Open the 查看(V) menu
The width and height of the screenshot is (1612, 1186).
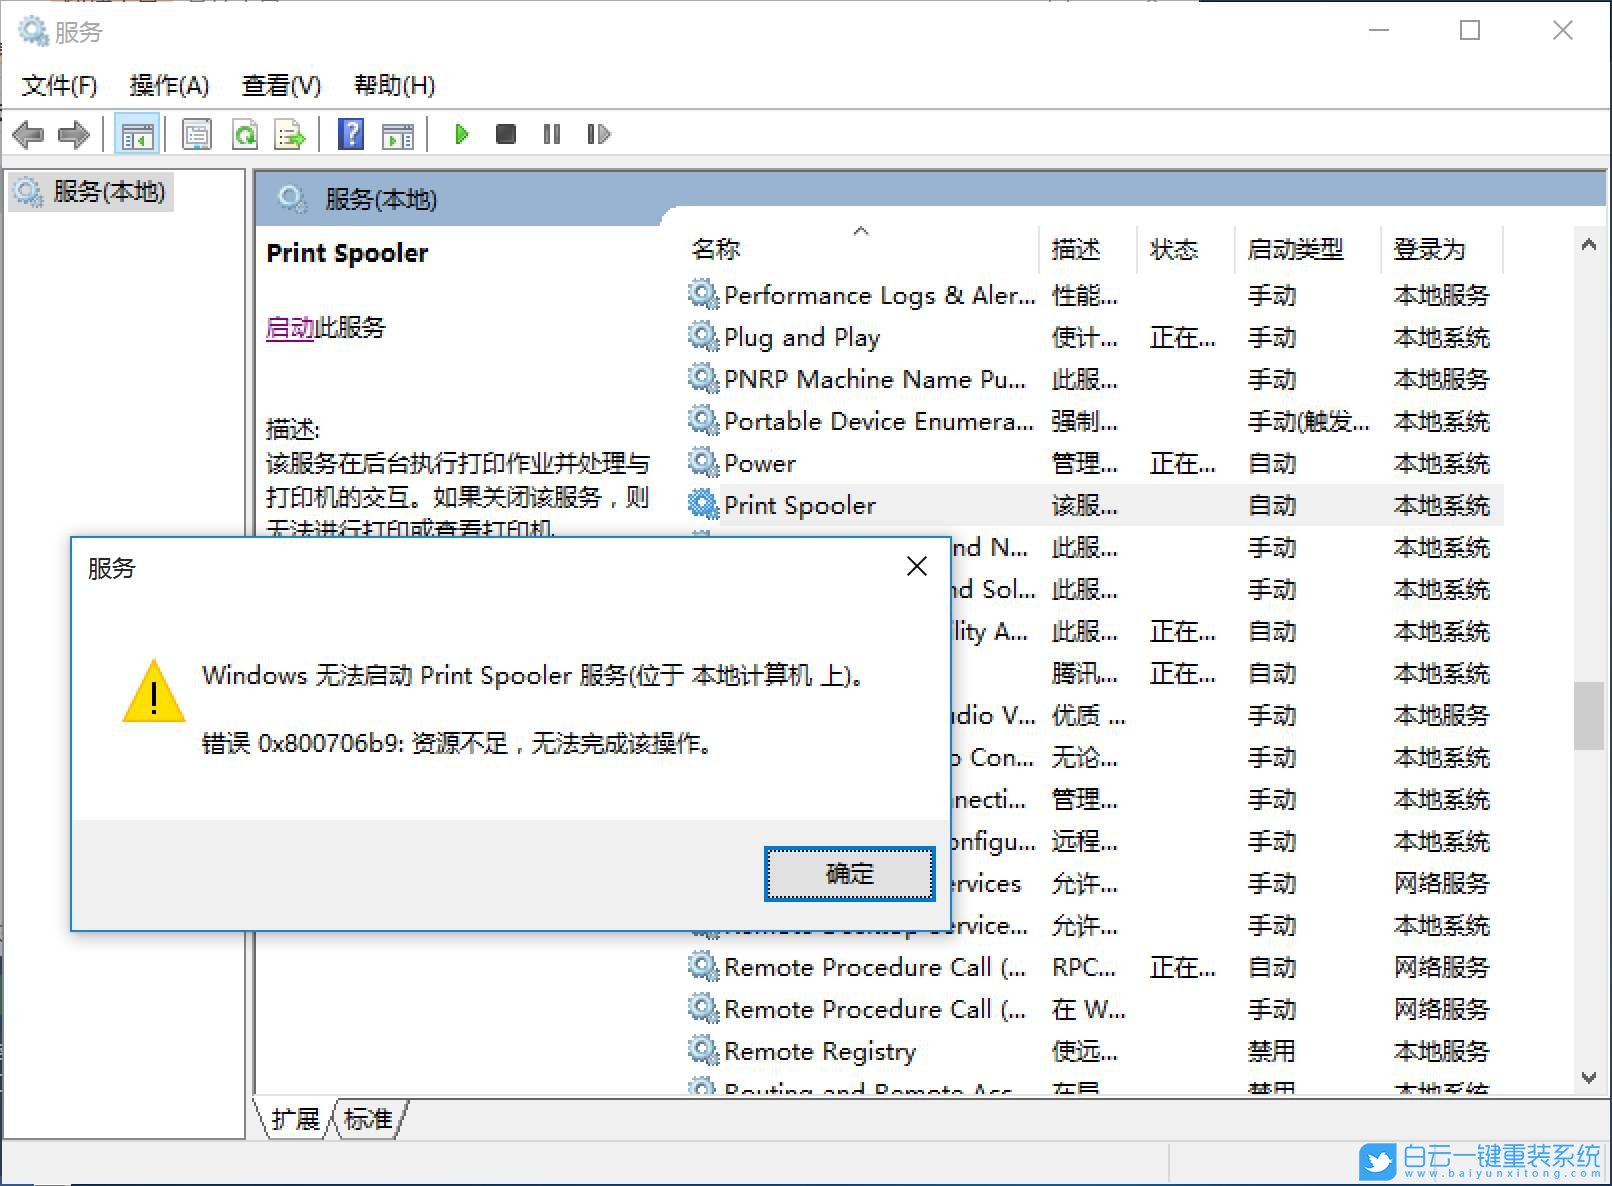click(x=281, y=85)
